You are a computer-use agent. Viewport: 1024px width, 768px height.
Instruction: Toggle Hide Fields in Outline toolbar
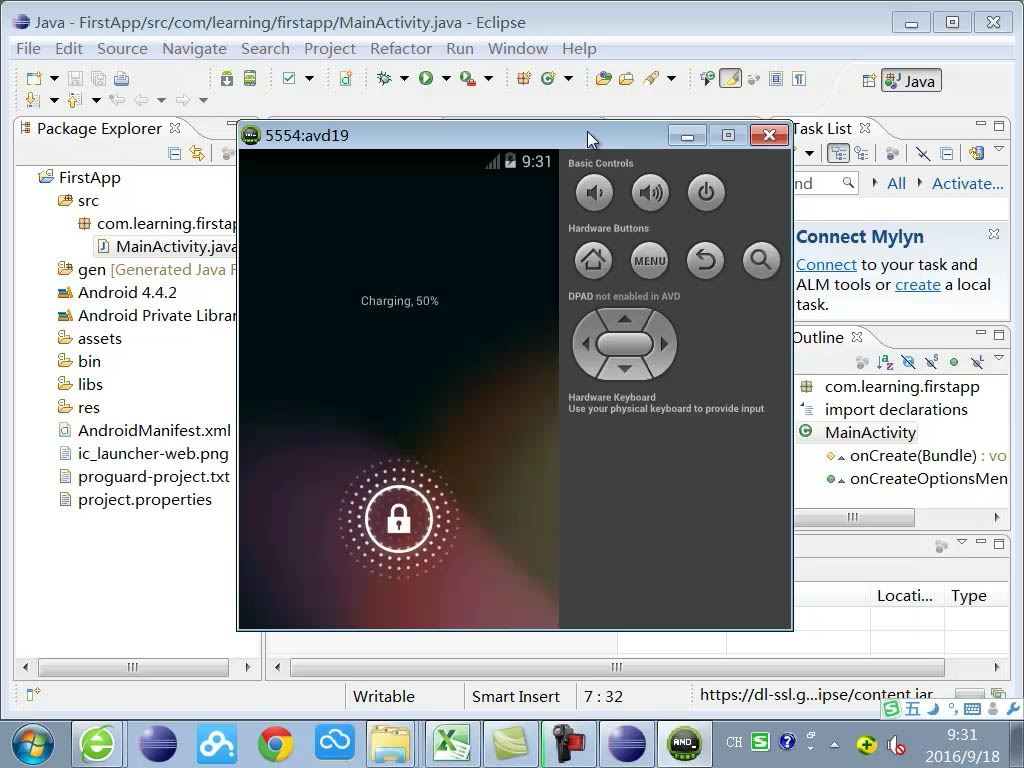908,362
